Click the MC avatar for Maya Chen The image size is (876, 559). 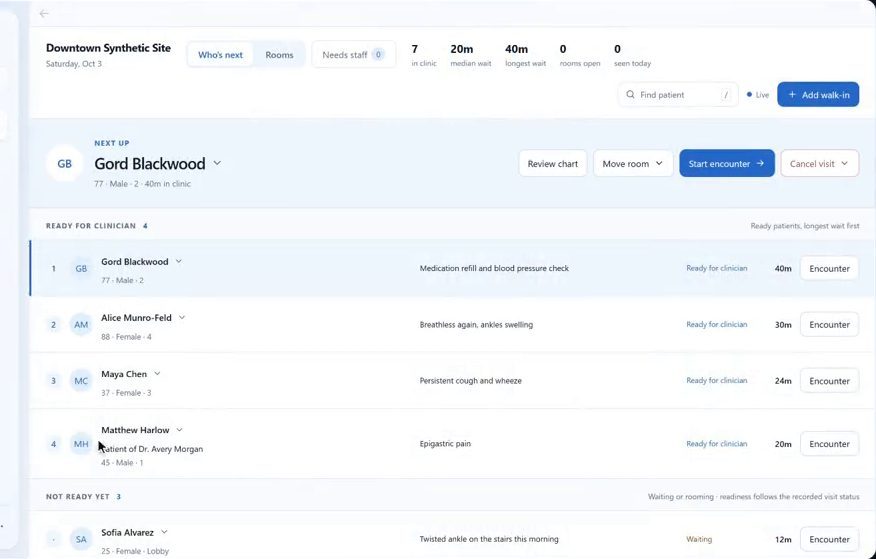[81, 381]
